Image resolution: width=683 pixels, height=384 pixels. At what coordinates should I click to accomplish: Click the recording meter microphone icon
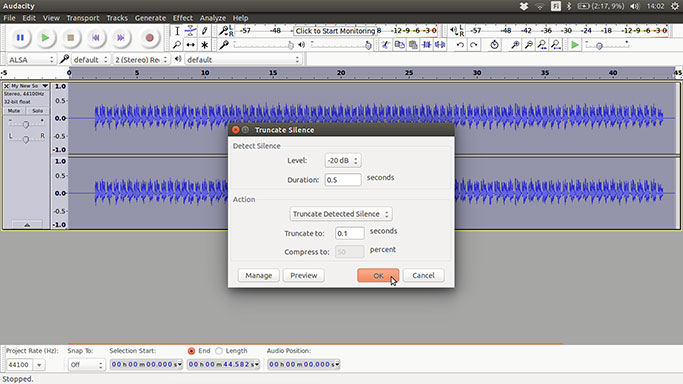point(223,30)
